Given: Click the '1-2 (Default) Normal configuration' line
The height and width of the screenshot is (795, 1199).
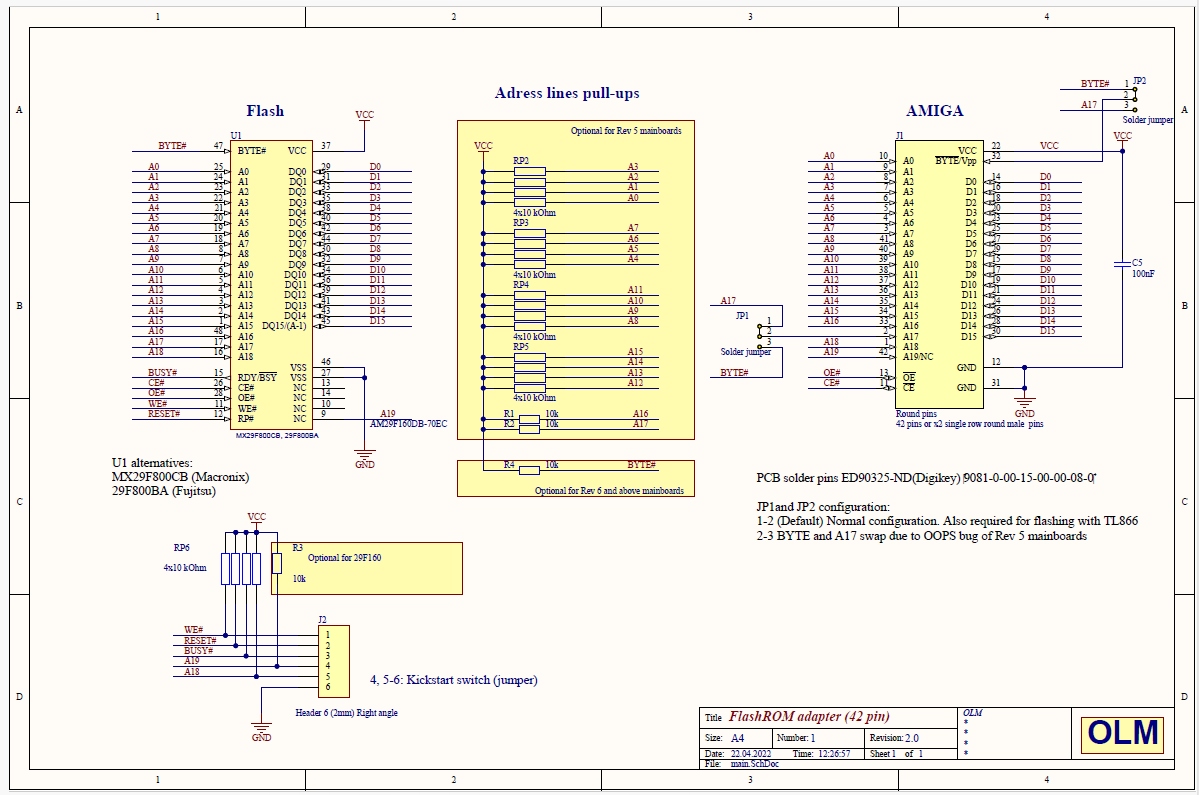Looking at the screenshot, I should (x=947, y=521).
